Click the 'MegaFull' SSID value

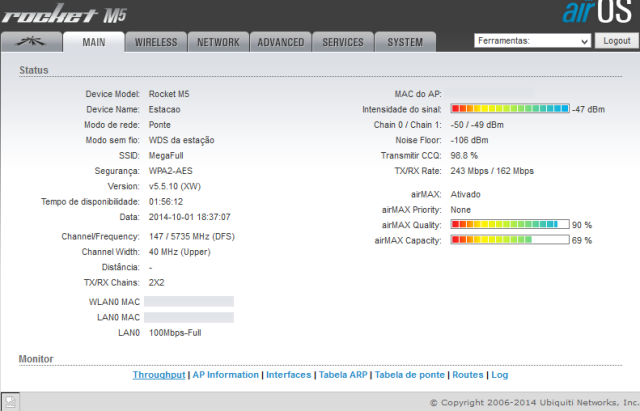[x=166, y=156]
